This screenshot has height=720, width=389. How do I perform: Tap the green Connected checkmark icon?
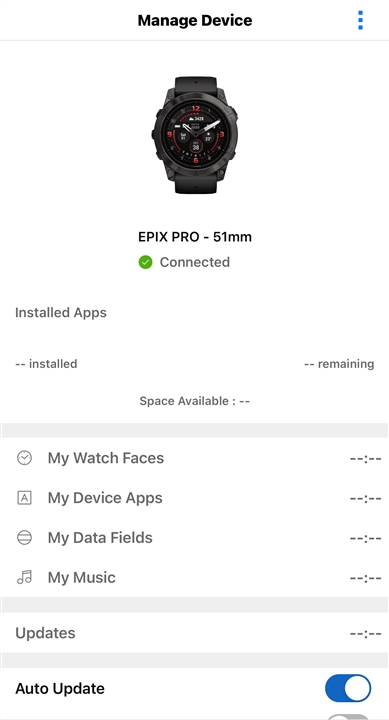(x=146, y=262)
